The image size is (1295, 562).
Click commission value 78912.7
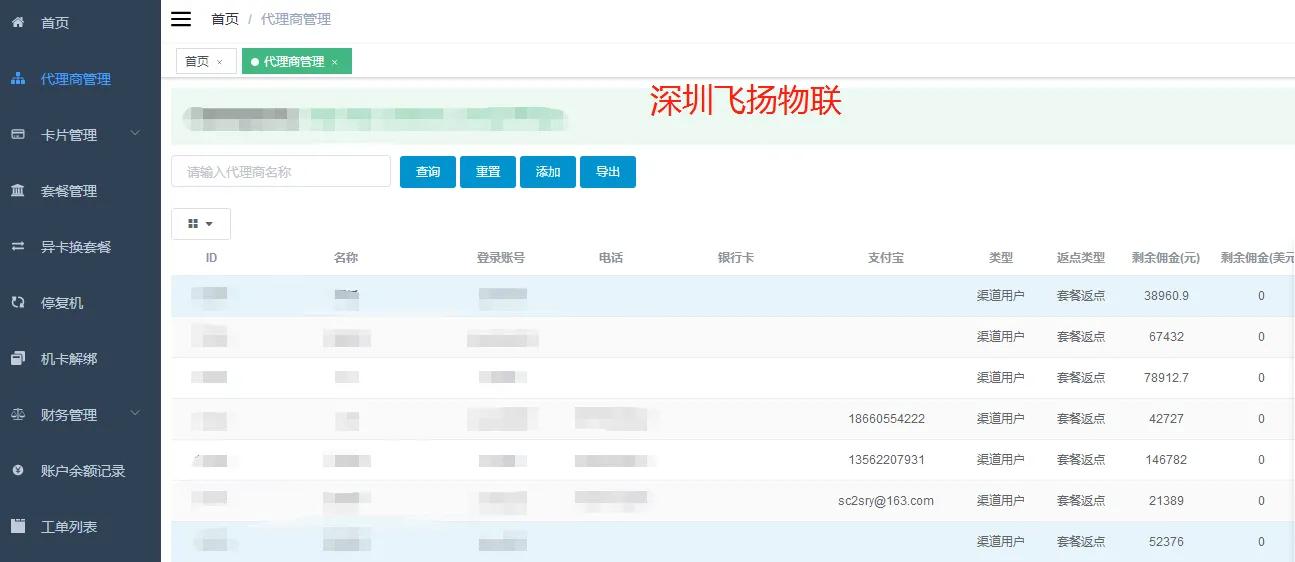[x=1166, y=378]
